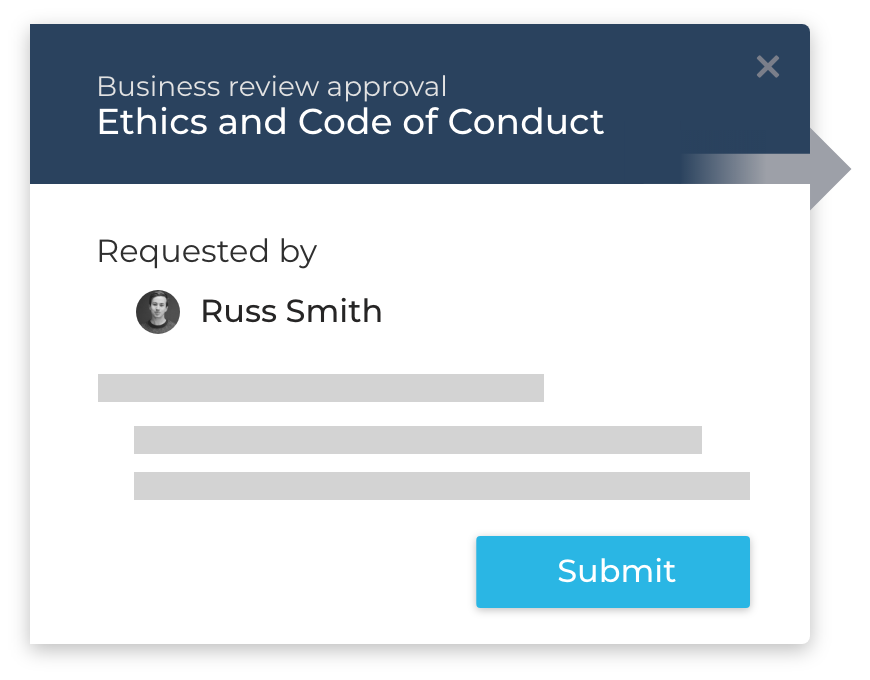Click the arrowhead tip pointing right
Viewport: 870px width, 680px height.
pyautogui.click(x=841, y=169)
